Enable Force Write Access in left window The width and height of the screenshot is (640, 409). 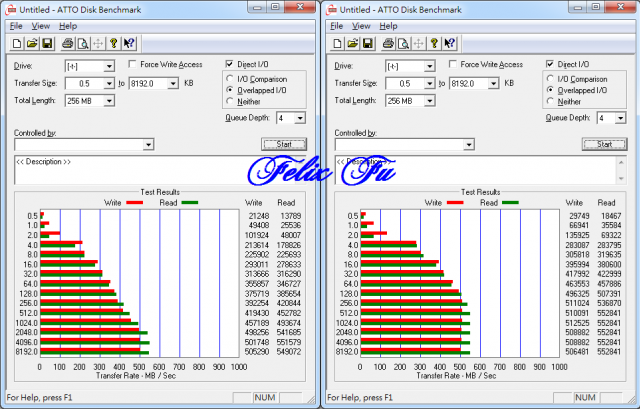132,64
